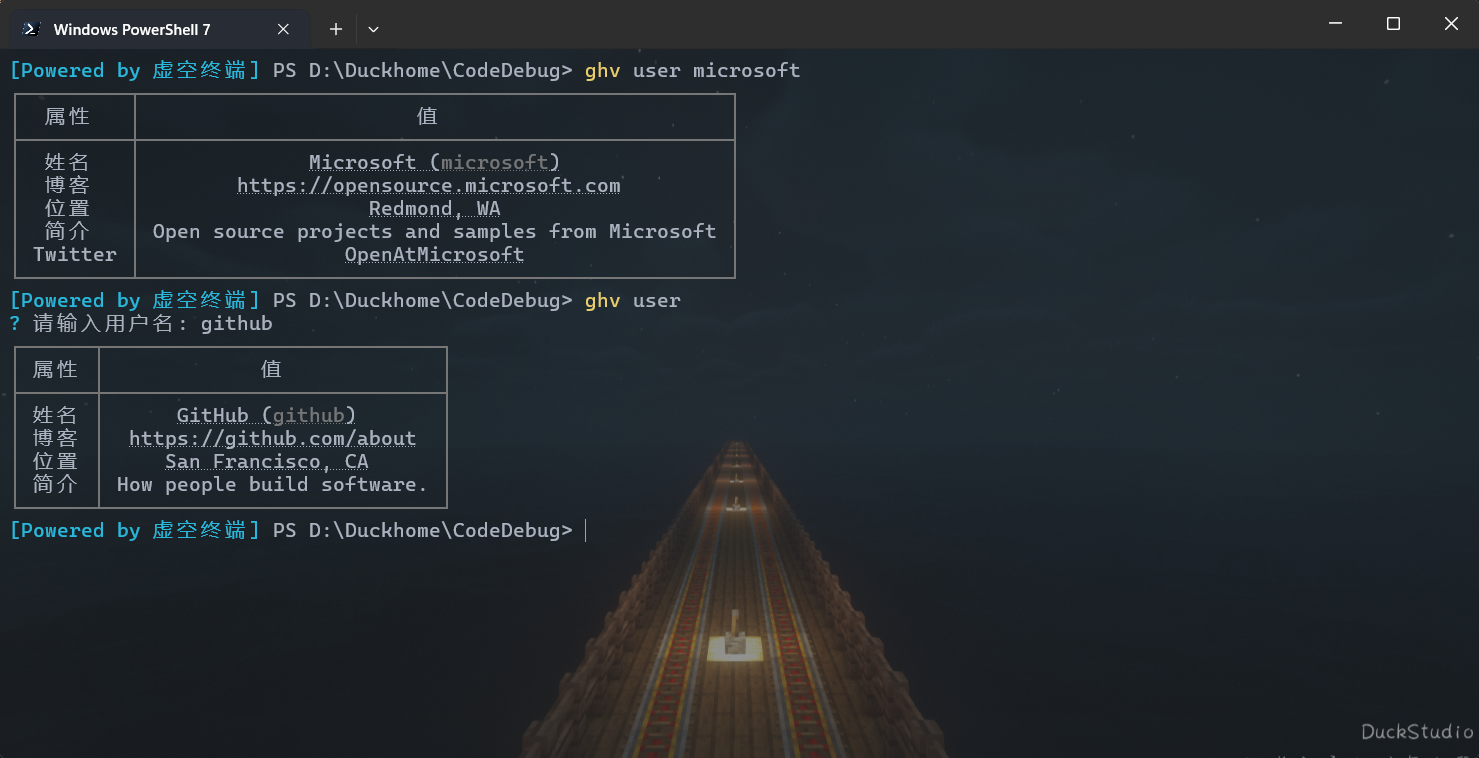Click the second 'ghv user' command
The width and height of the screenshot is (1479, 758).
[633, 300]
